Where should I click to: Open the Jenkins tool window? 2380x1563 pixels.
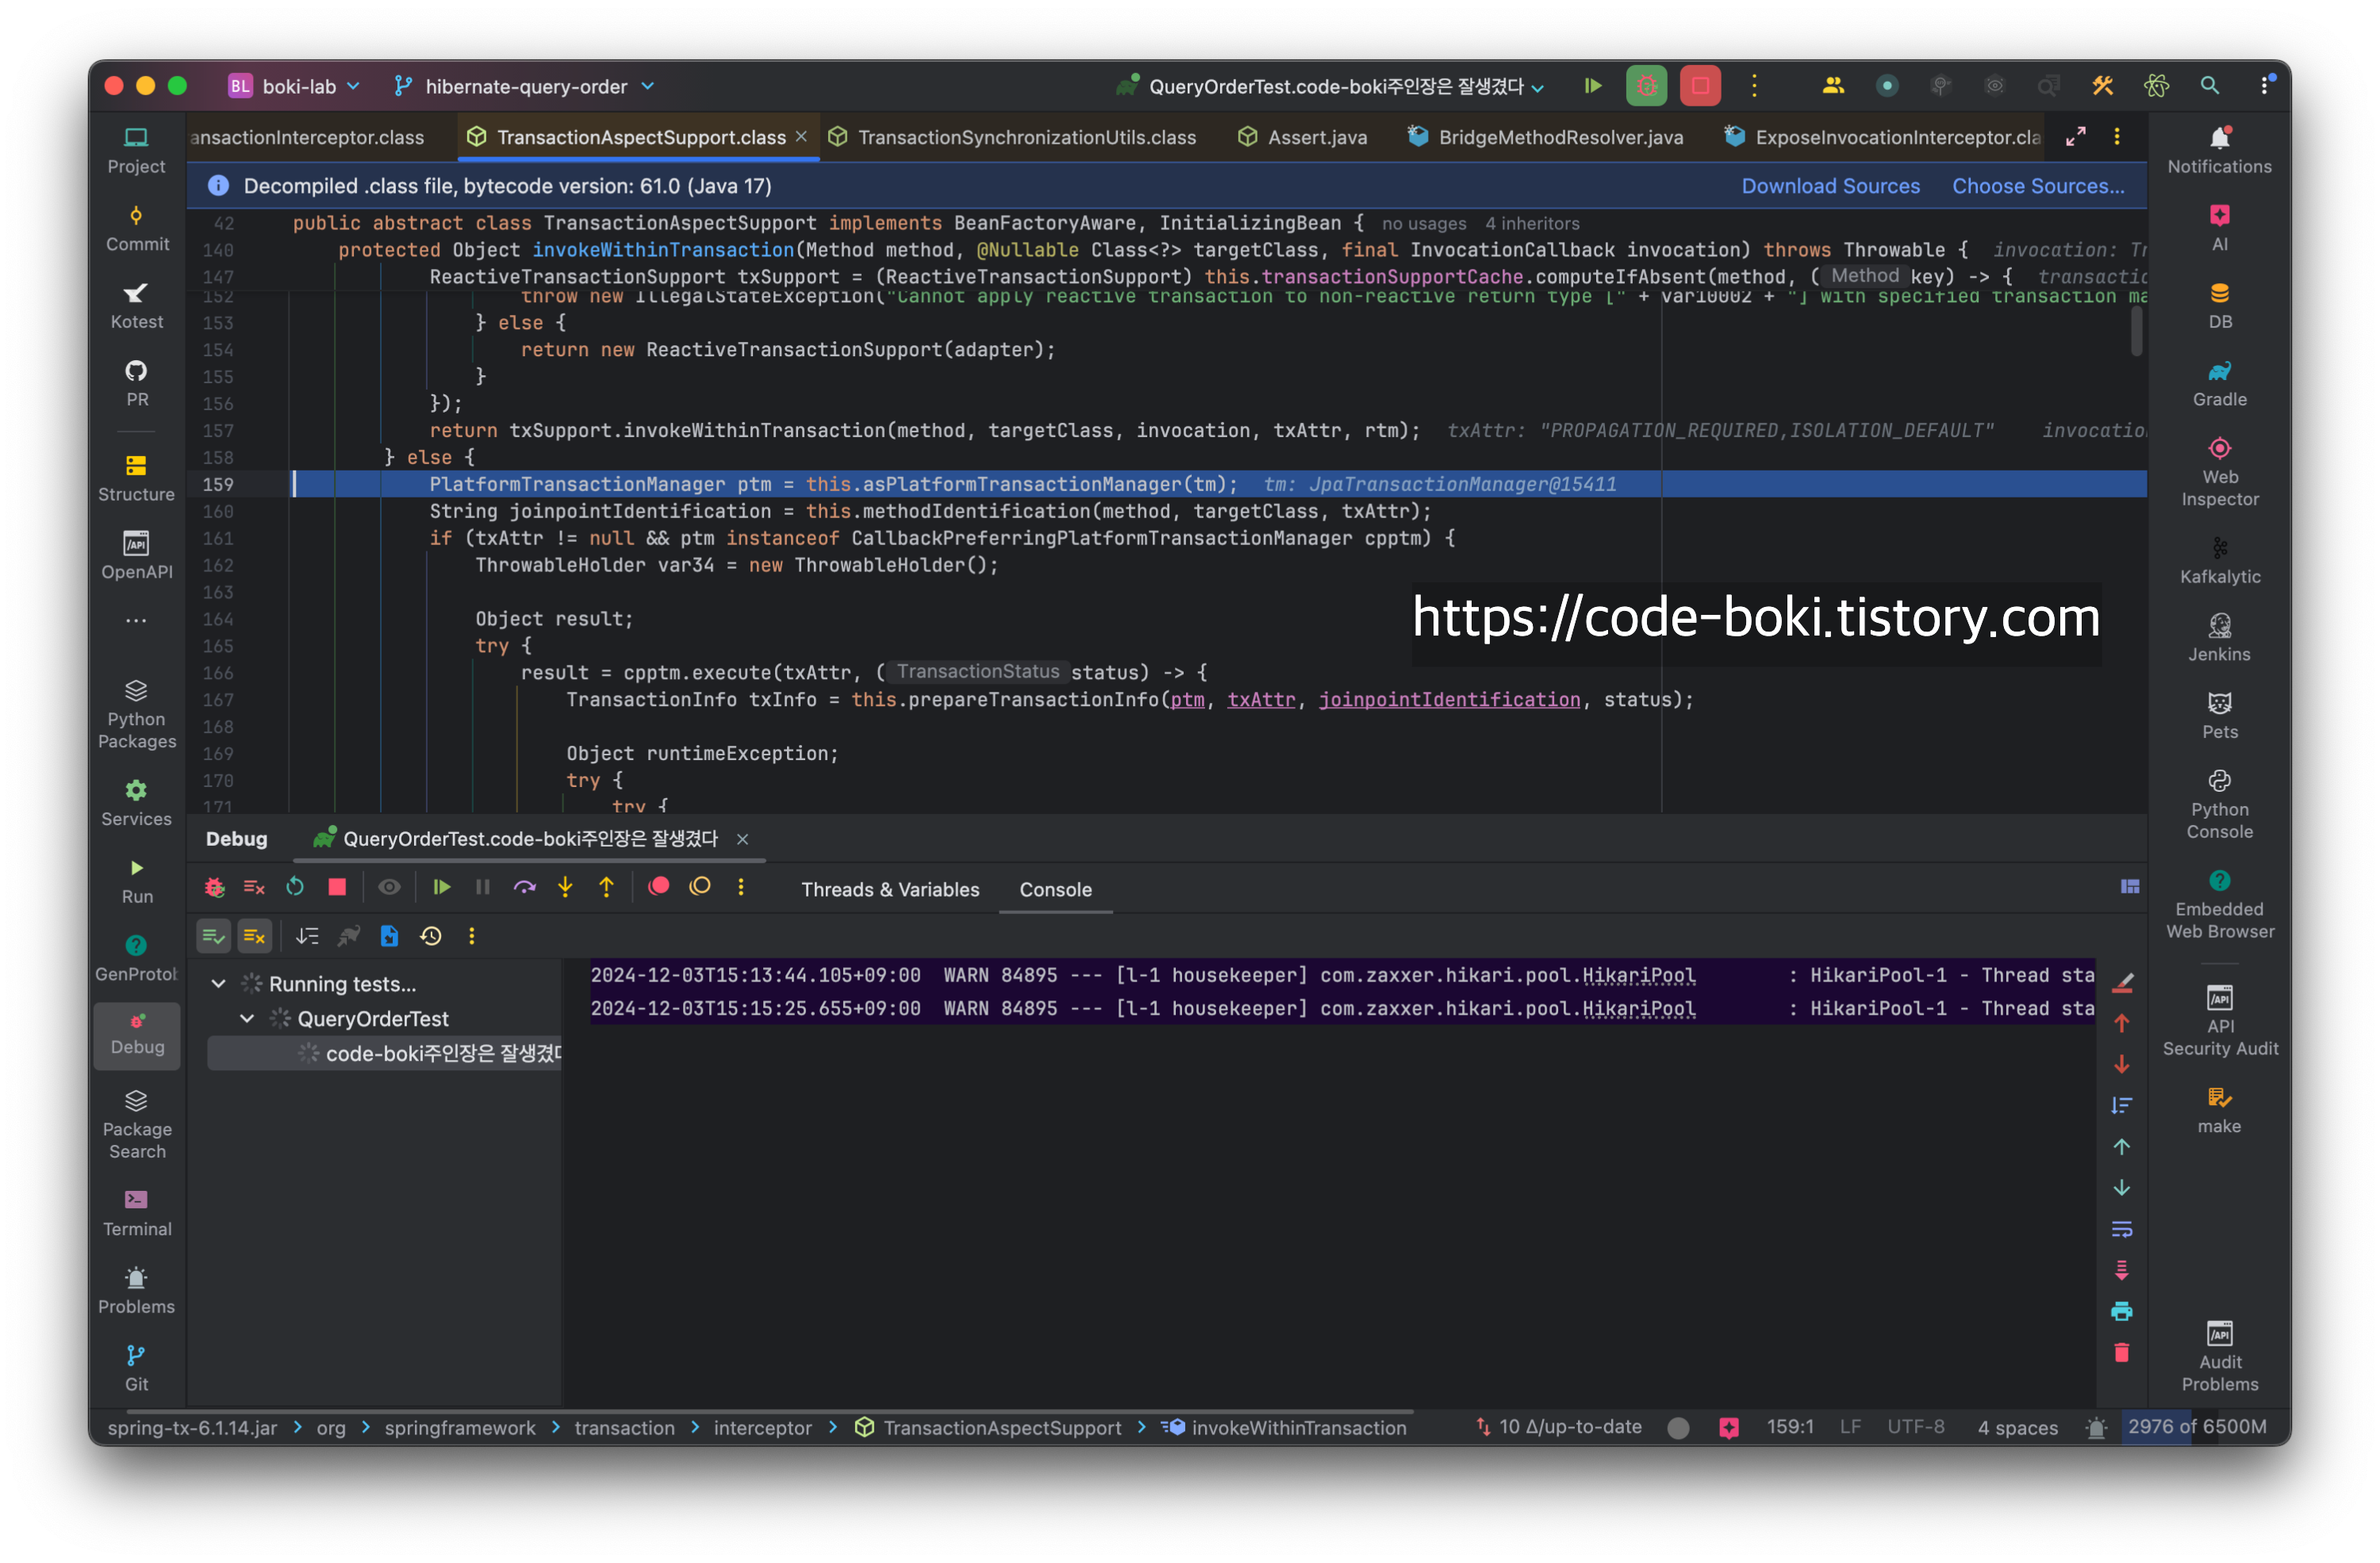2219,638
